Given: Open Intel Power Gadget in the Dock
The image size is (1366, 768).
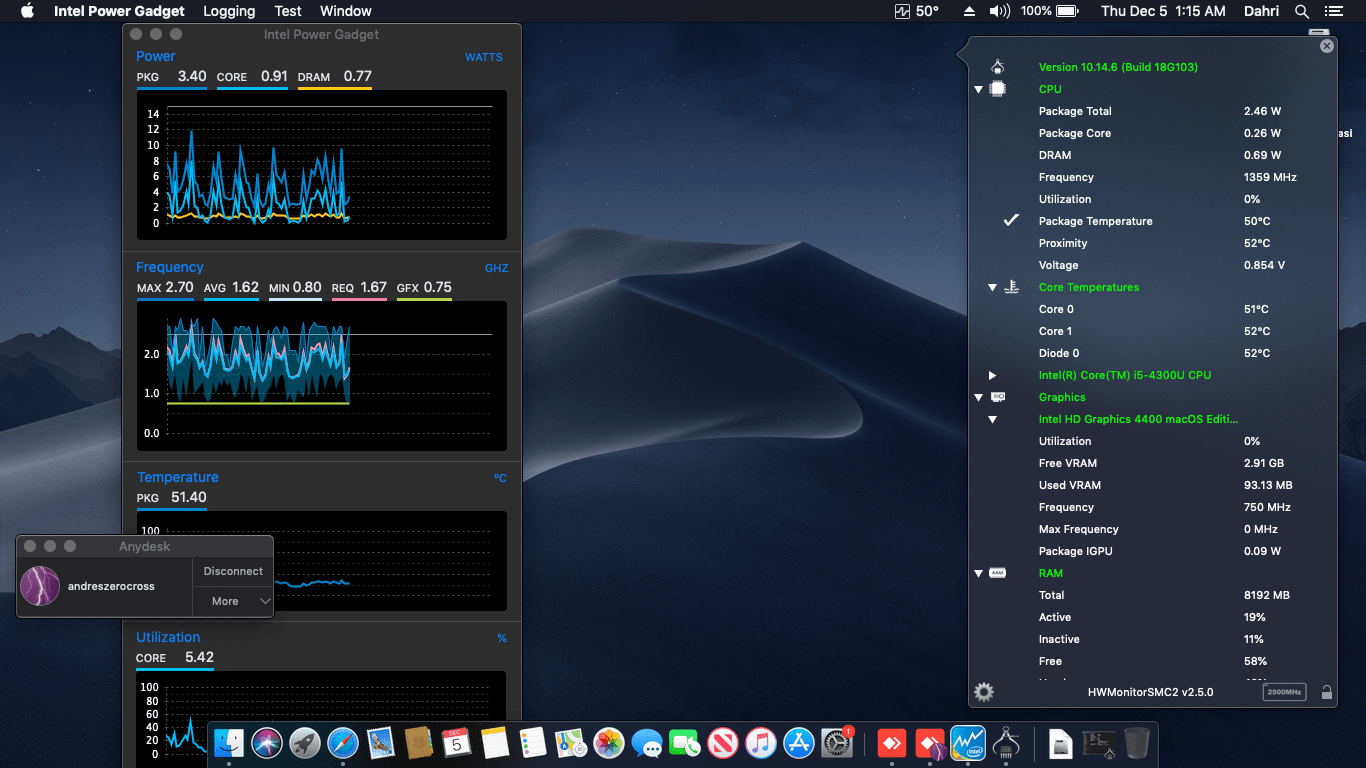Looking at the screenshot, I should [968, 743].
